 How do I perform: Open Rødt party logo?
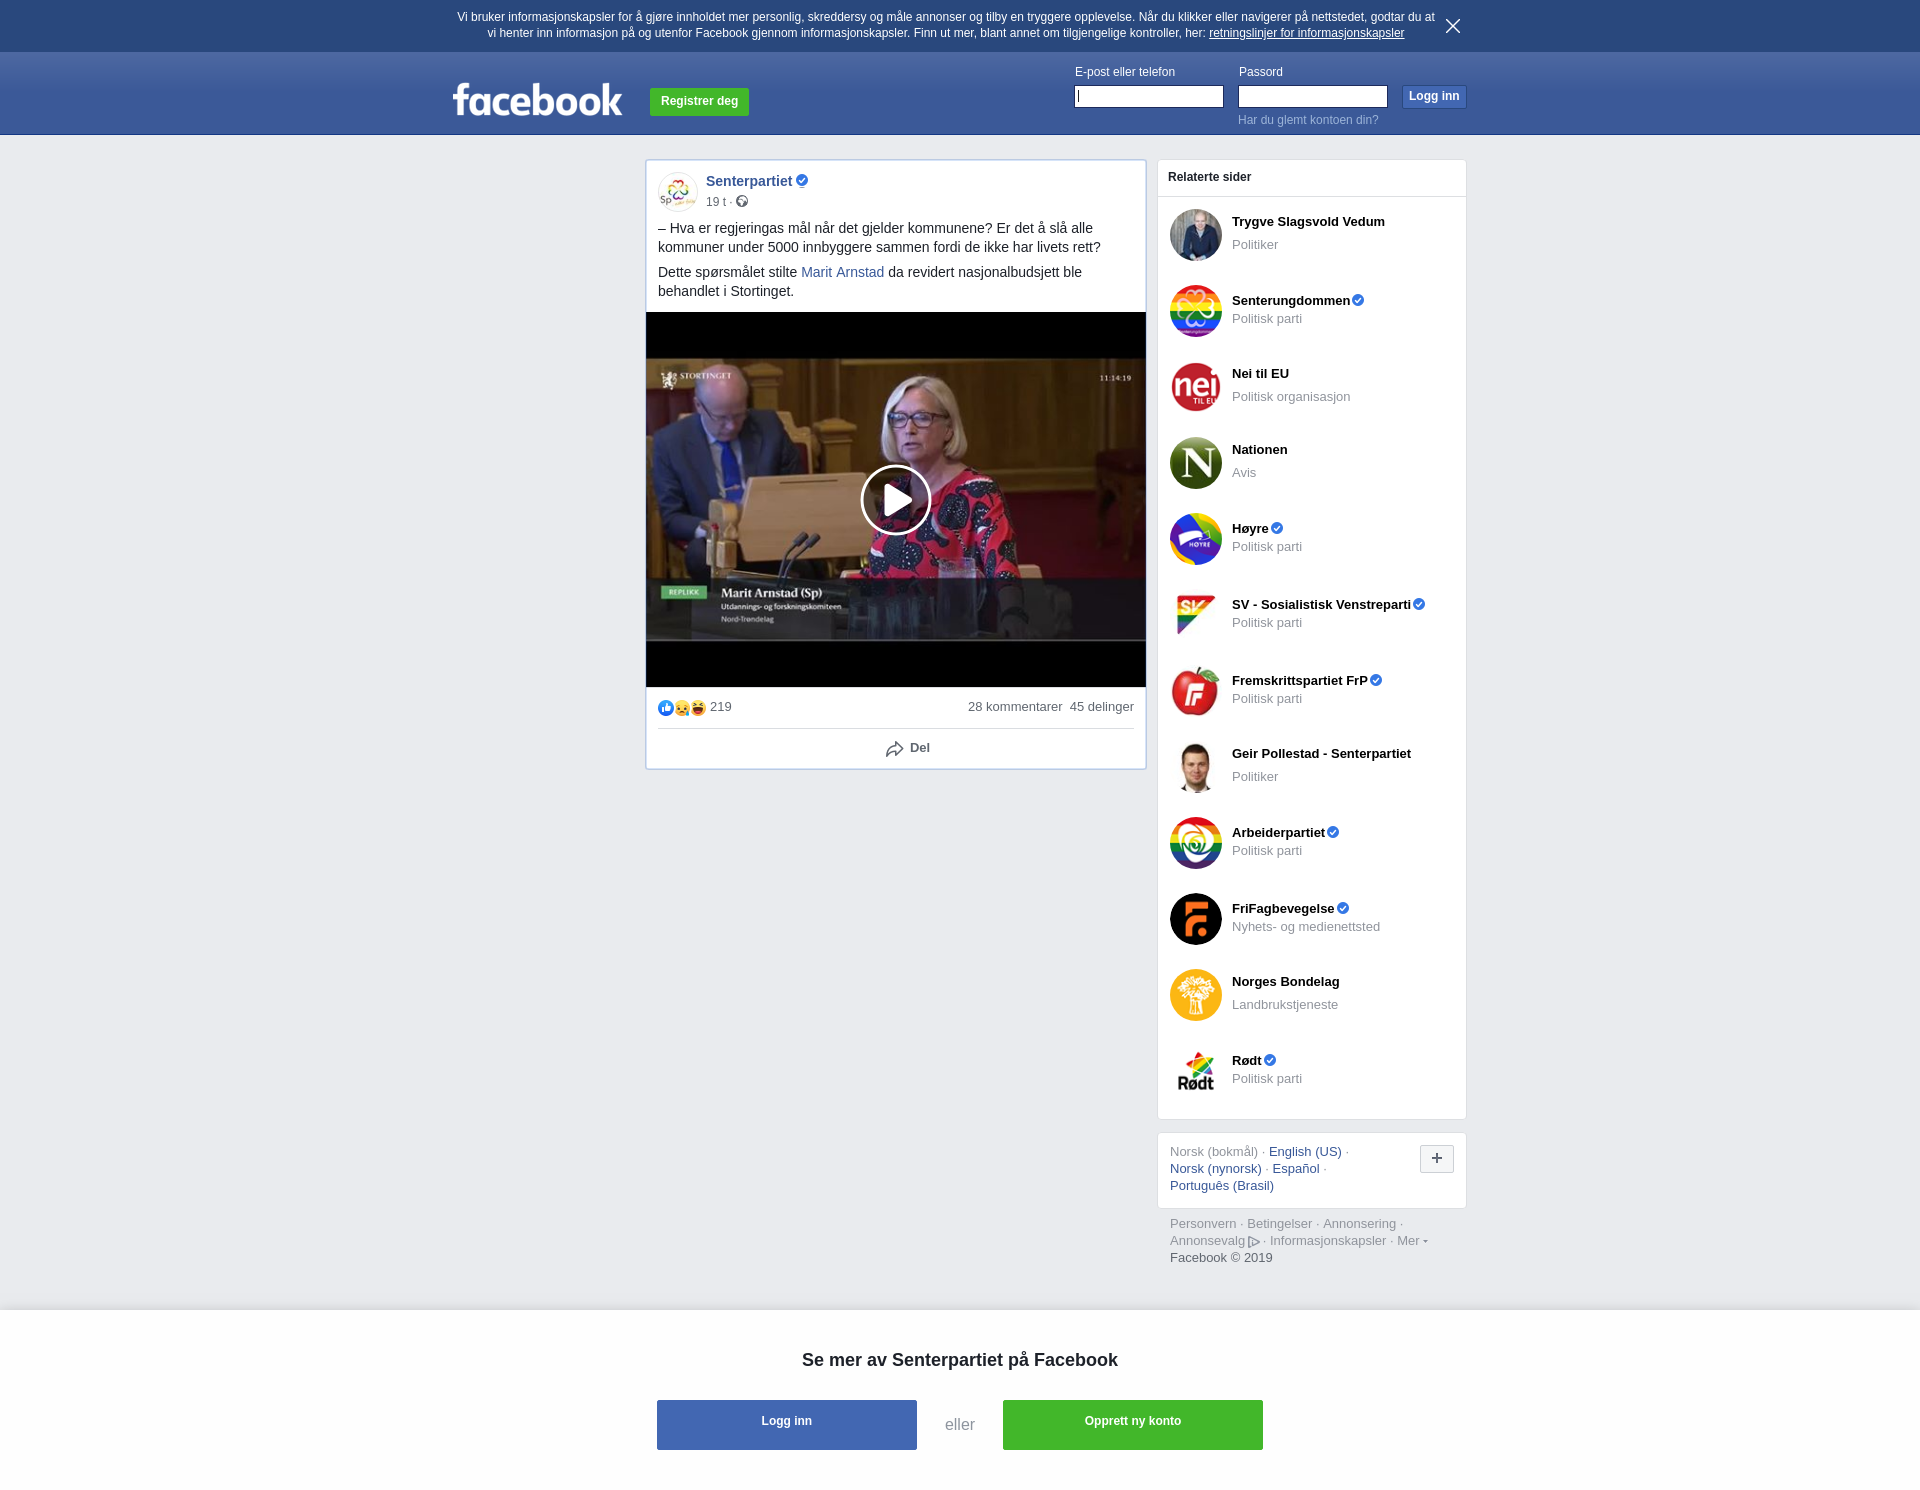click(1196, 1071)
